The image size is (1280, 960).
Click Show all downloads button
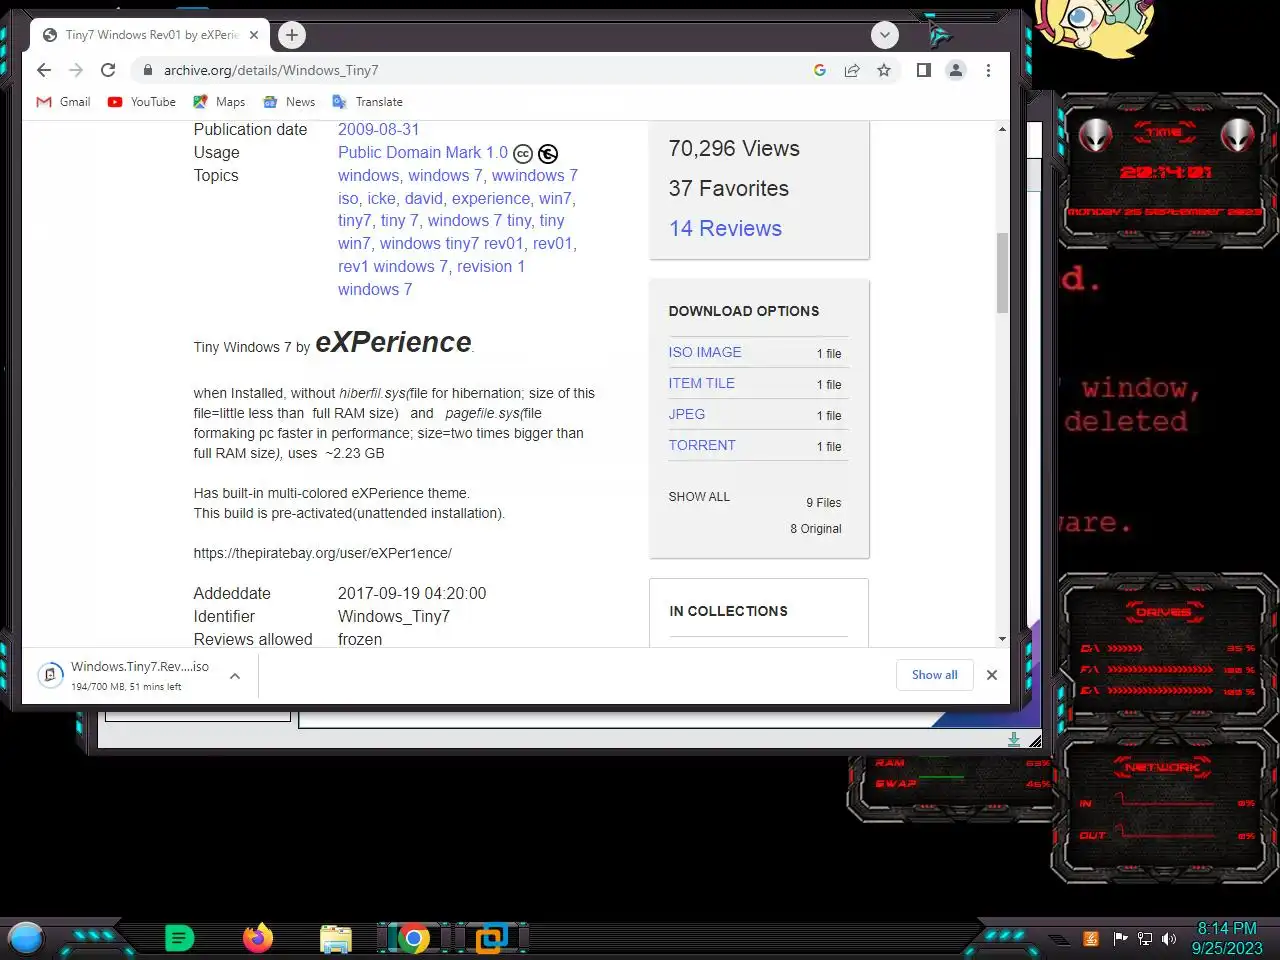click(934, 675)
